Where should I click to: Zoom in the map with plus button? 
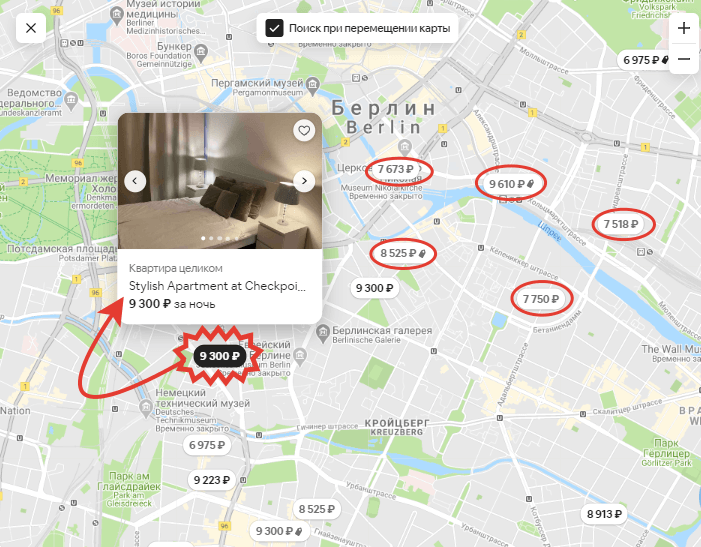684,28
